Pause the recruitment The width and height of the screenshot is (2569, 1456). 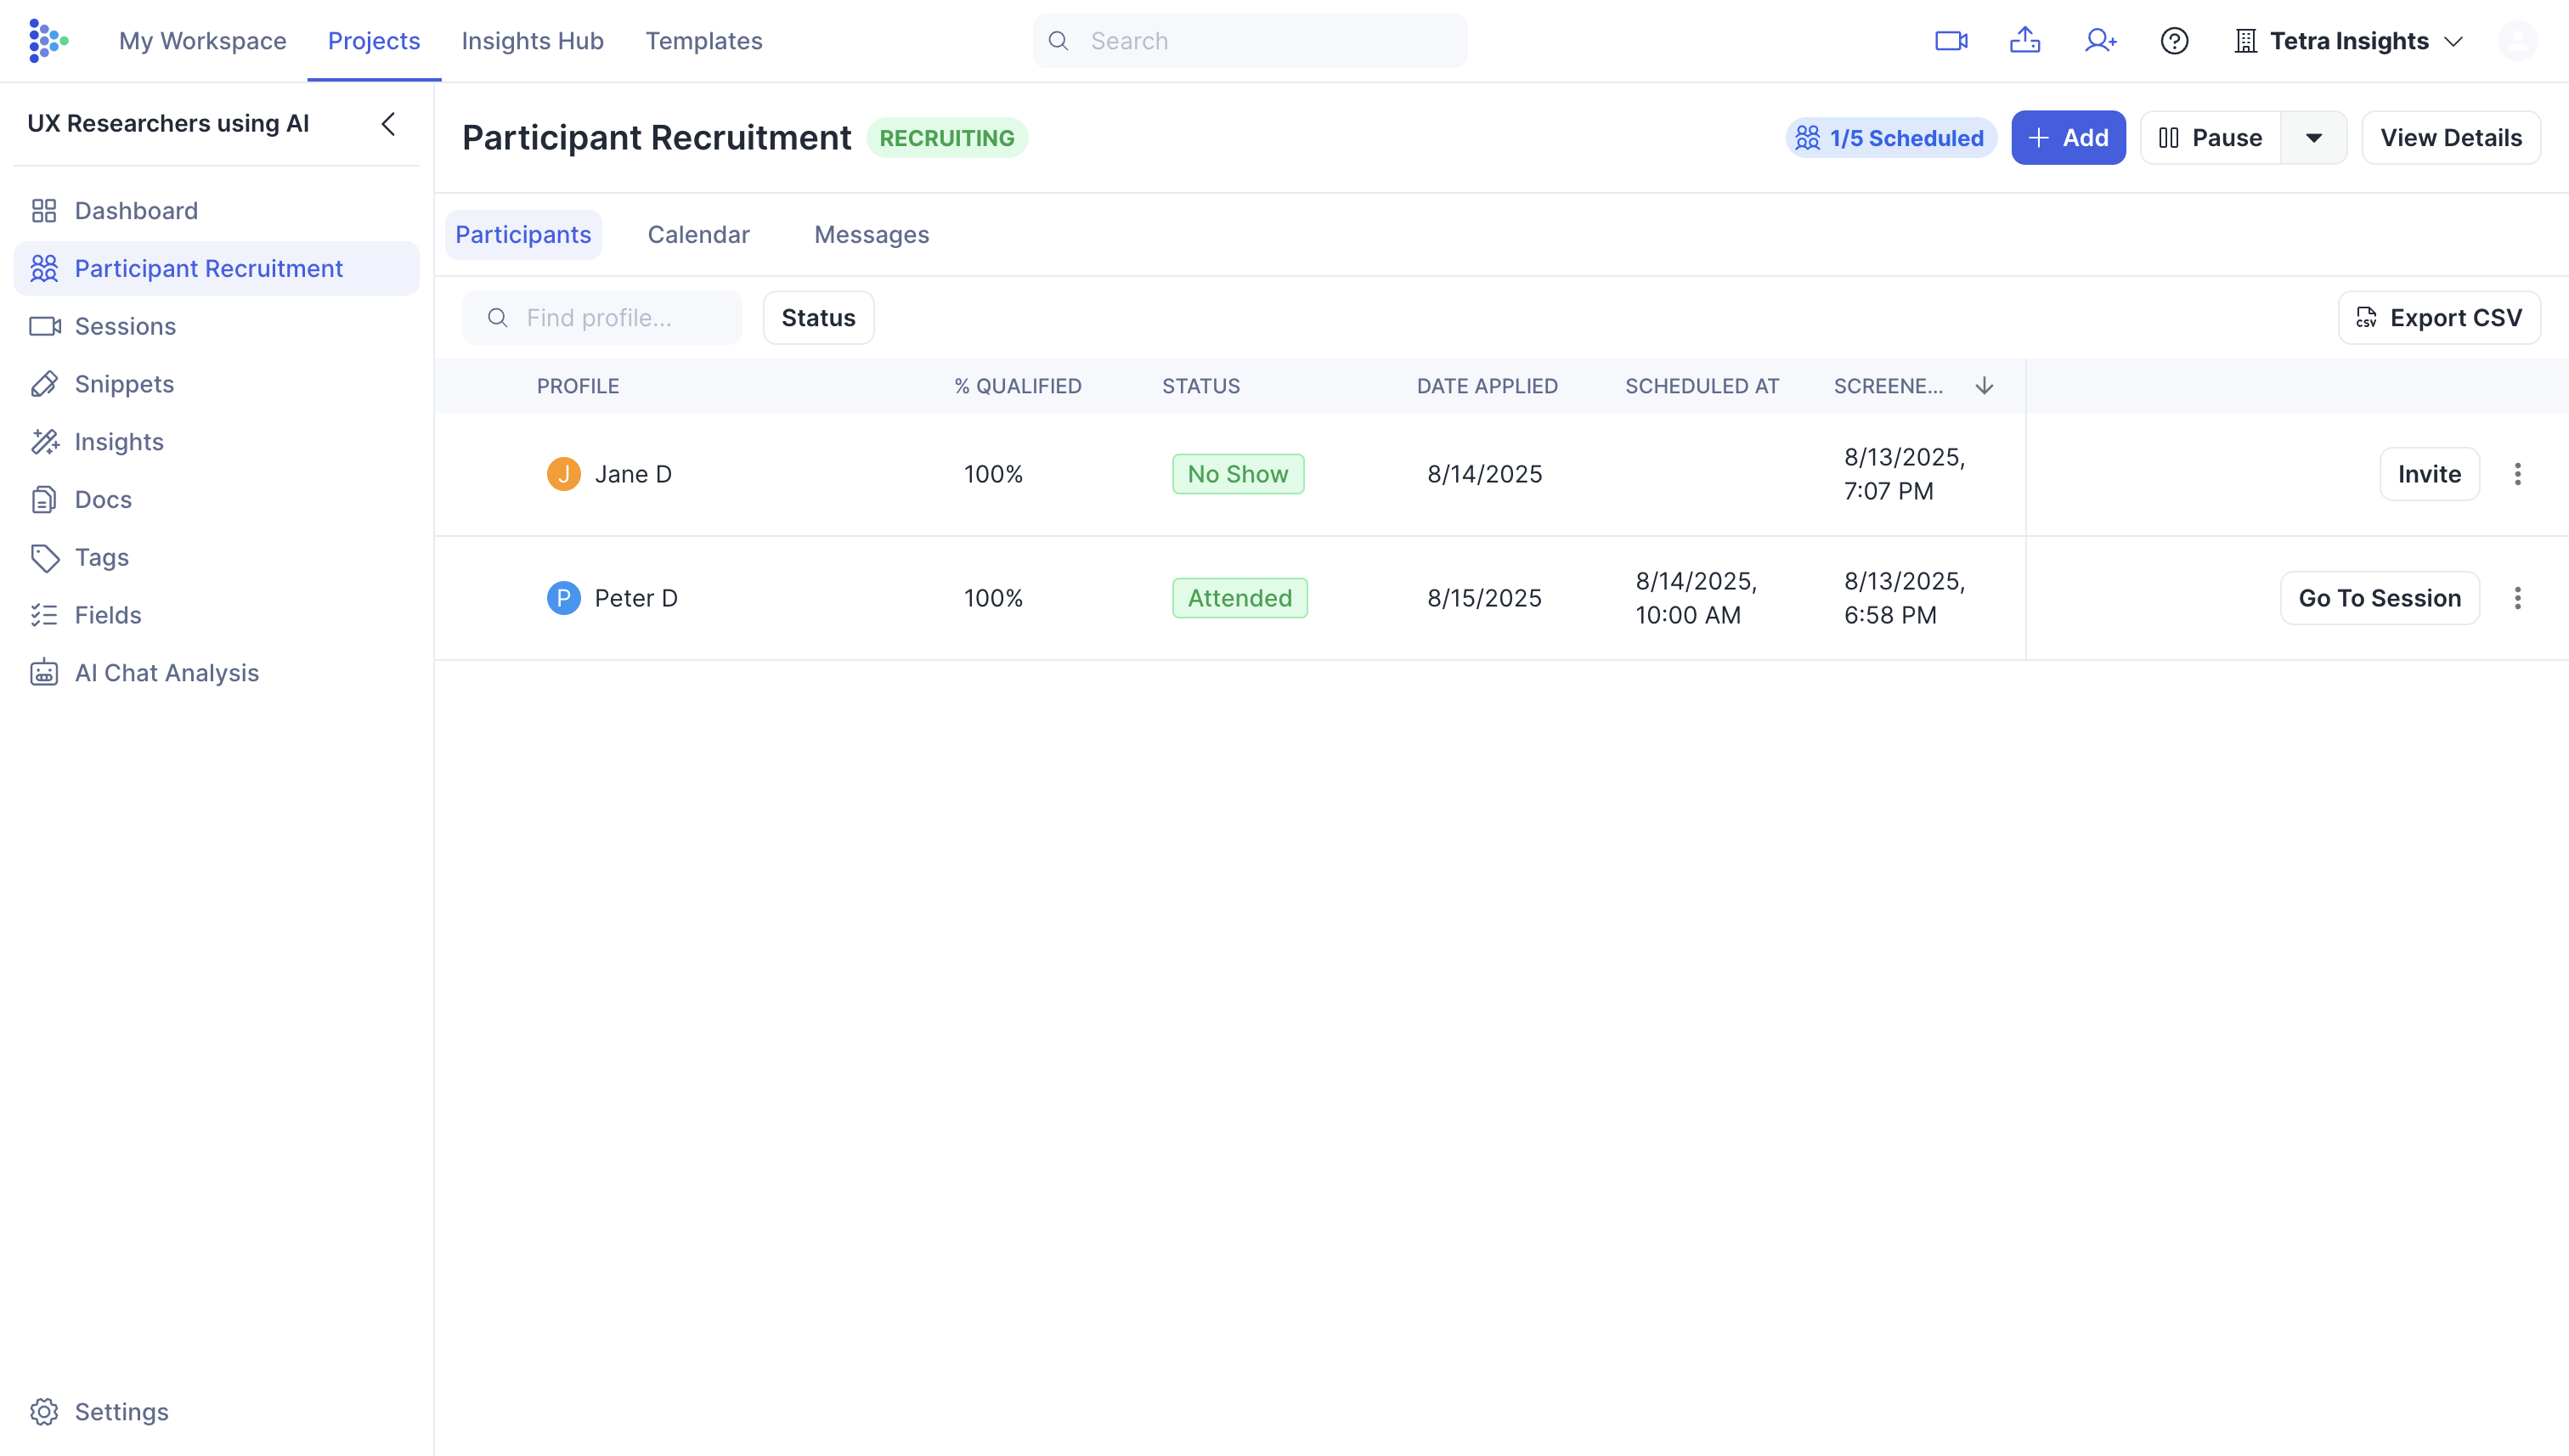coord(2210,138)
